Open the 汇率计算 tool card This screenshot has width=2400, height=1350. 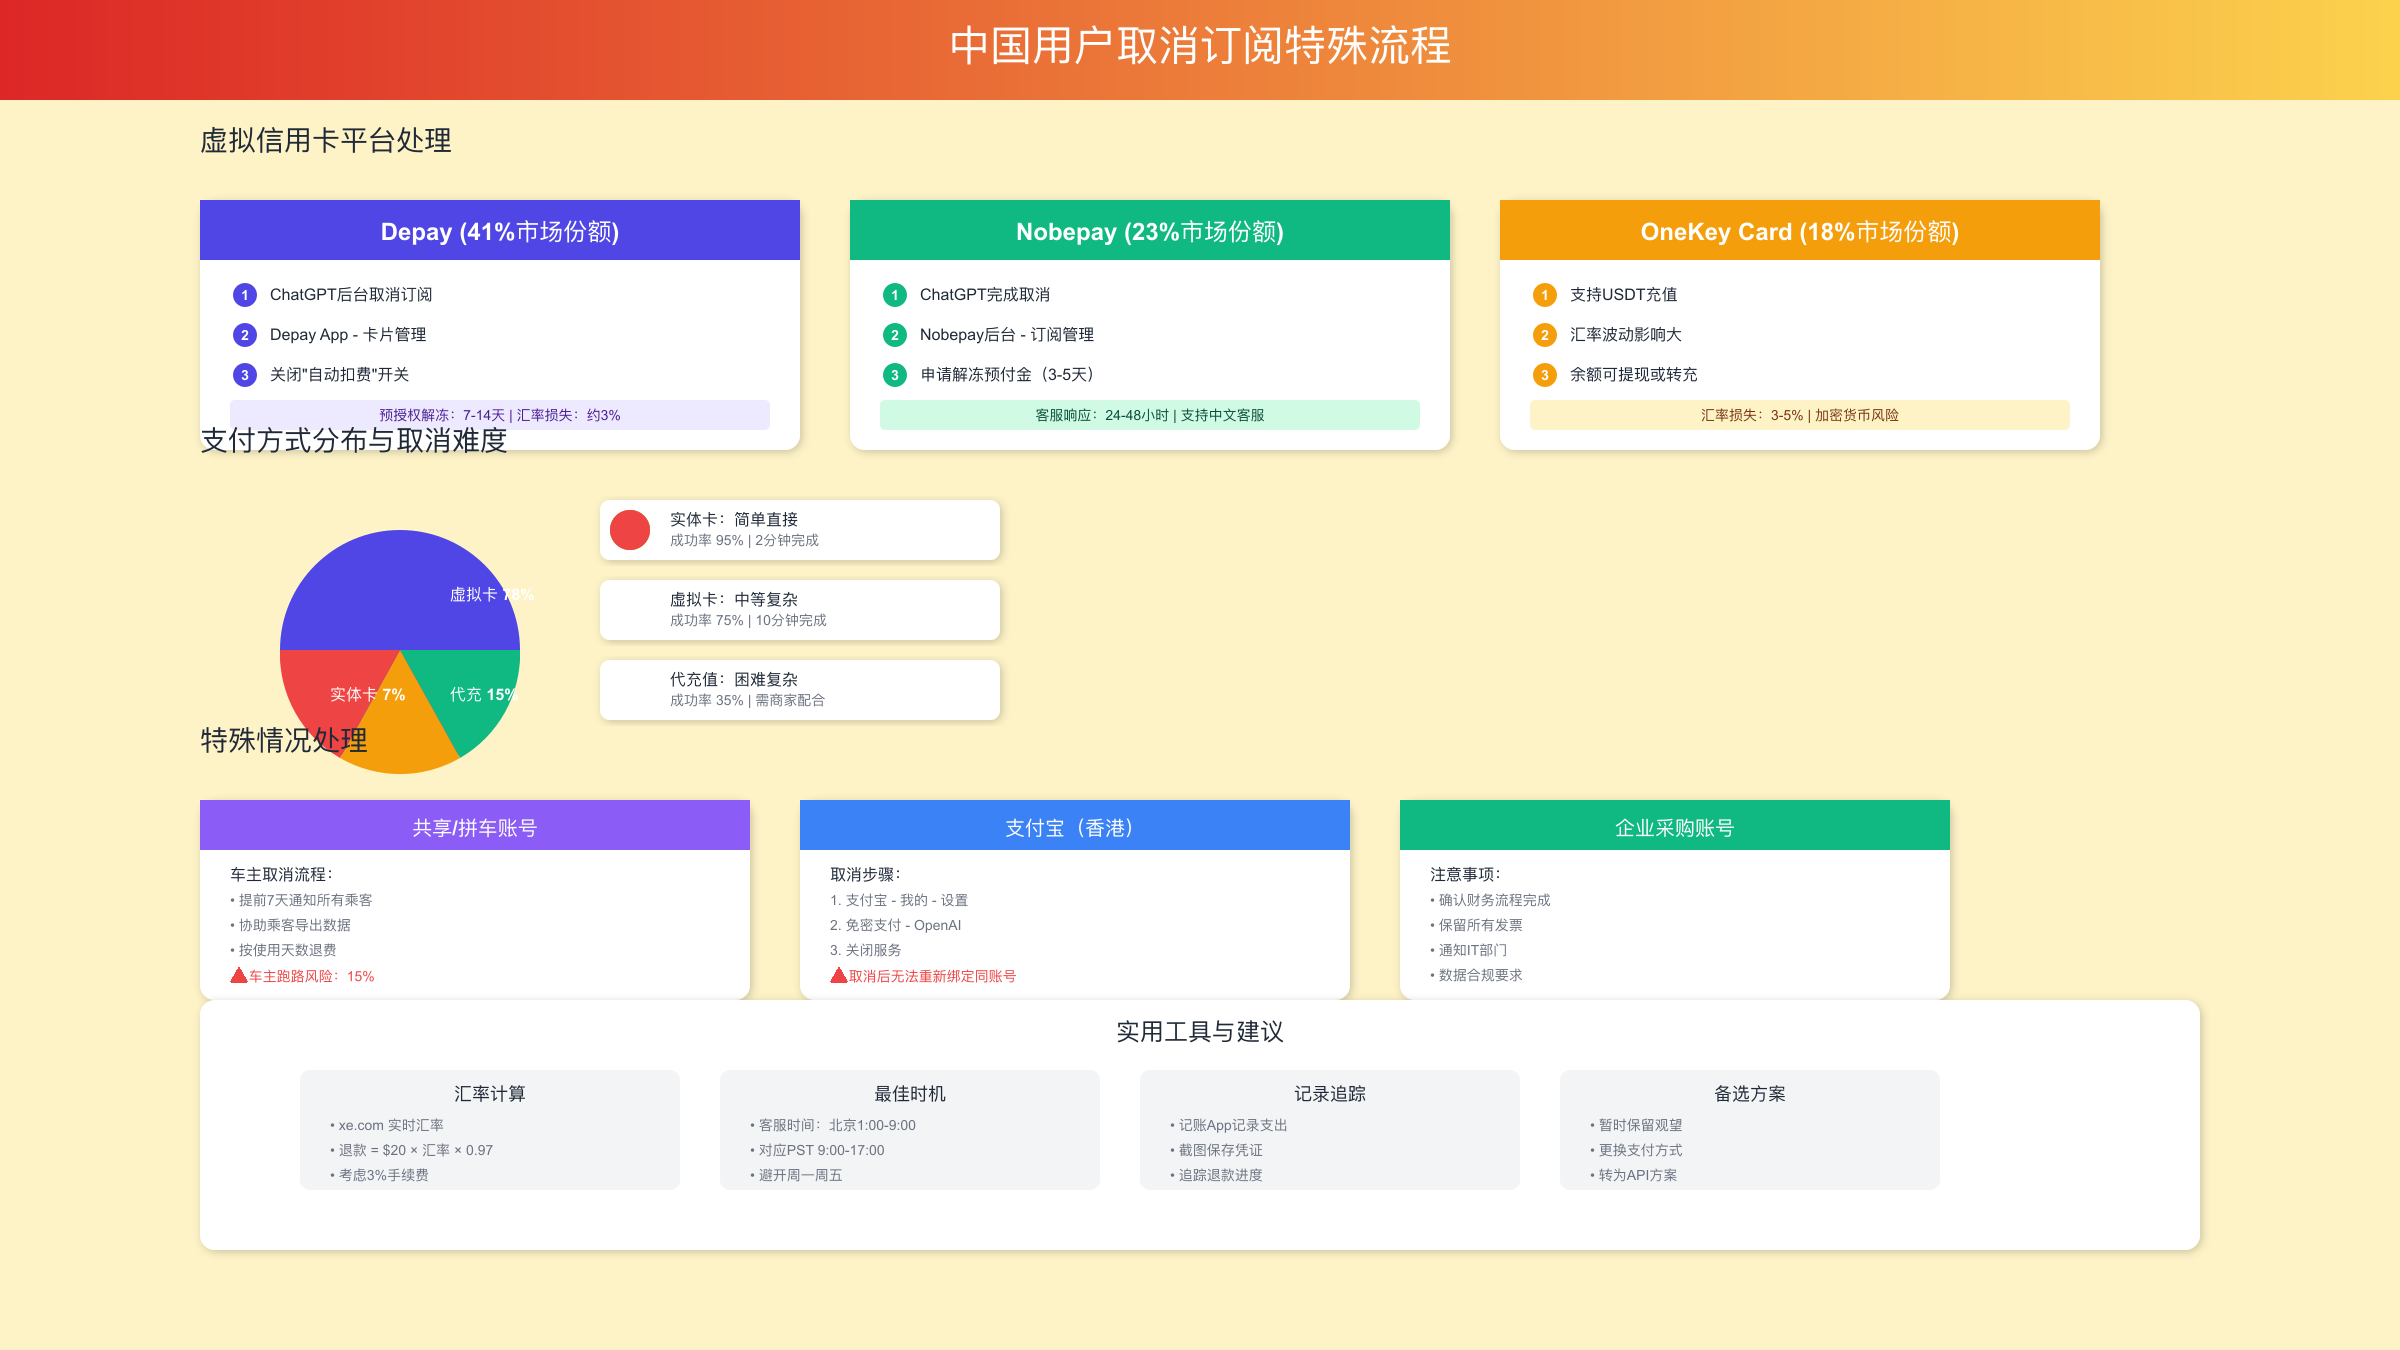tap(490, 1130)
